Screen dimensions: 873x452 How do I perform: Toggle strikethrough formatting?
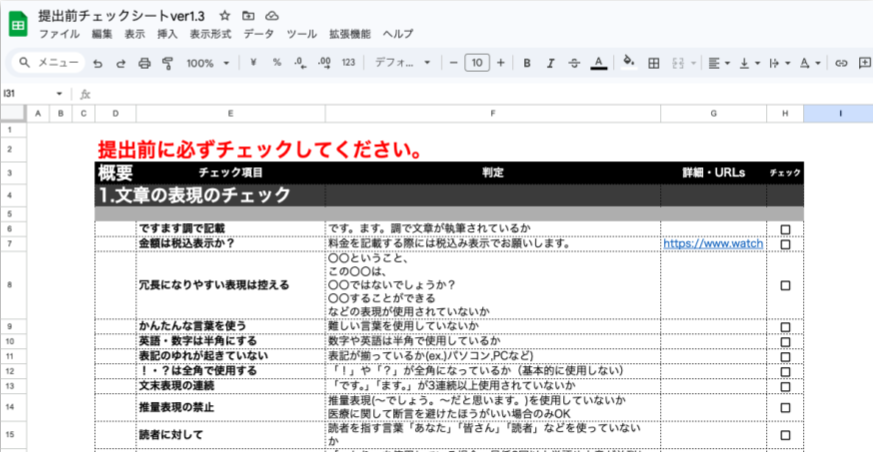pyautogui.click(x=574, y=63)
